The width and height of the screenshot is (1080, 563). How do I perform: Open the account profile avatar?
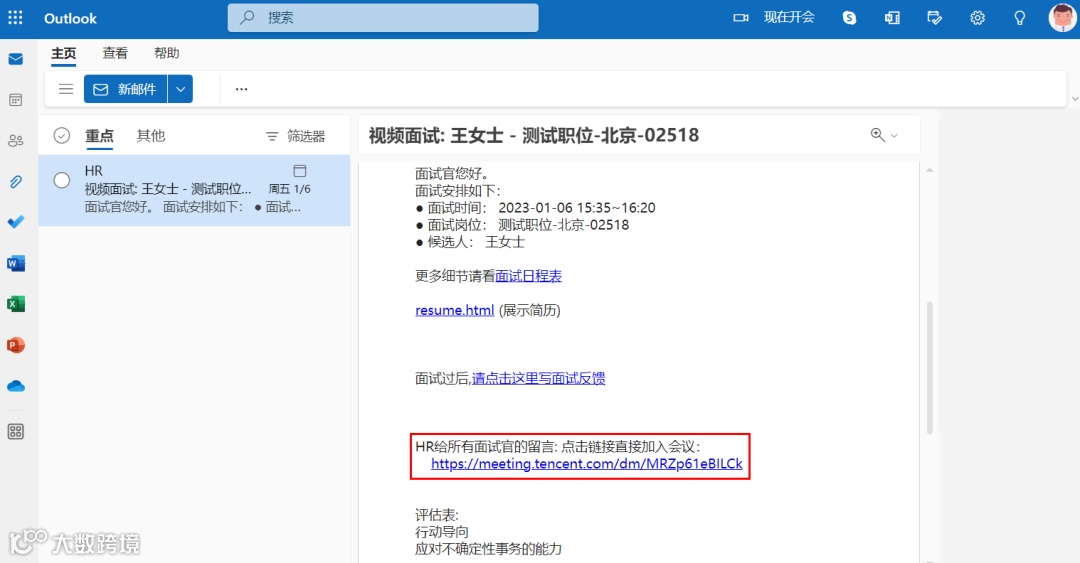(1063, 18)
